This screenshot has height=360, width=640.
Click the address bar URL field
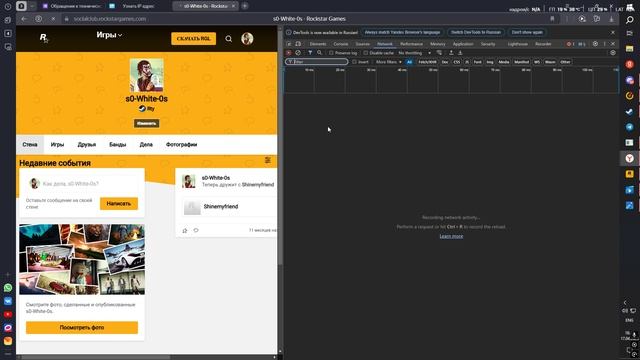109,19
